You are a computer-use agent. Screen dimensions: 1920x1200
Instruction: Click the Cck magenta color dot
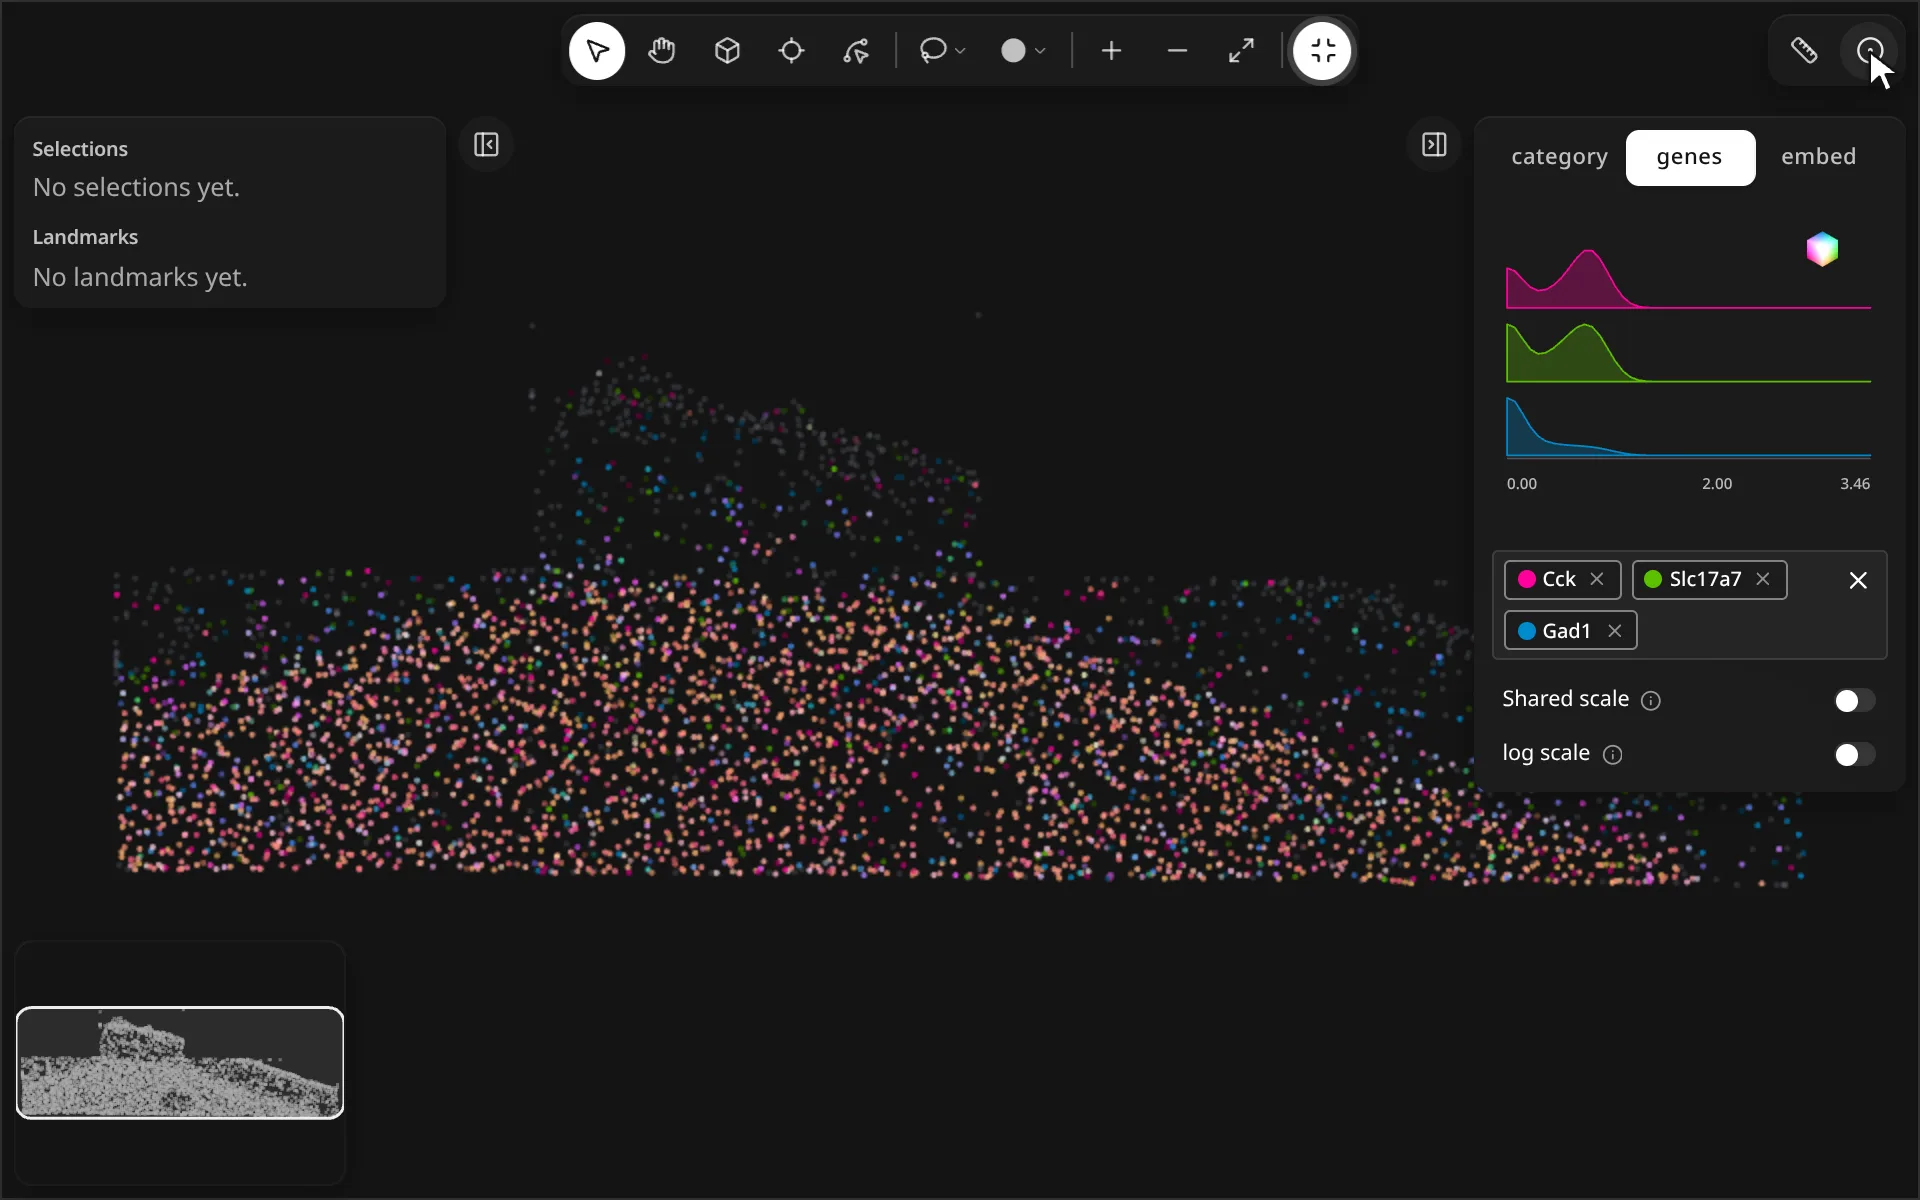[x=1527, y=579]
